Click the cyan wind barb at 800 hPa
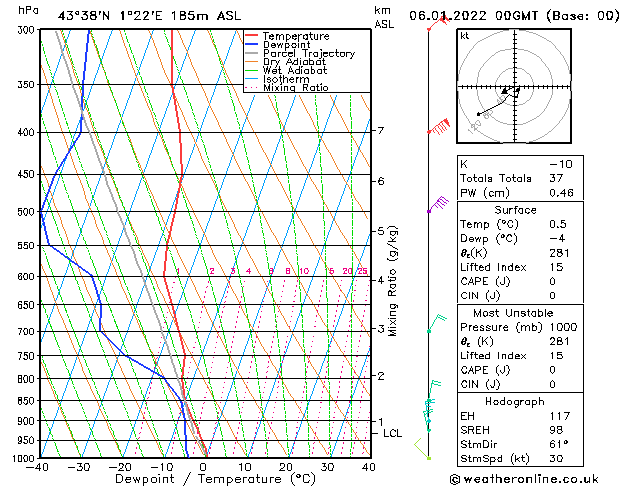The height and width of the screenshot is (486, 629). click(x=434, y=384)
